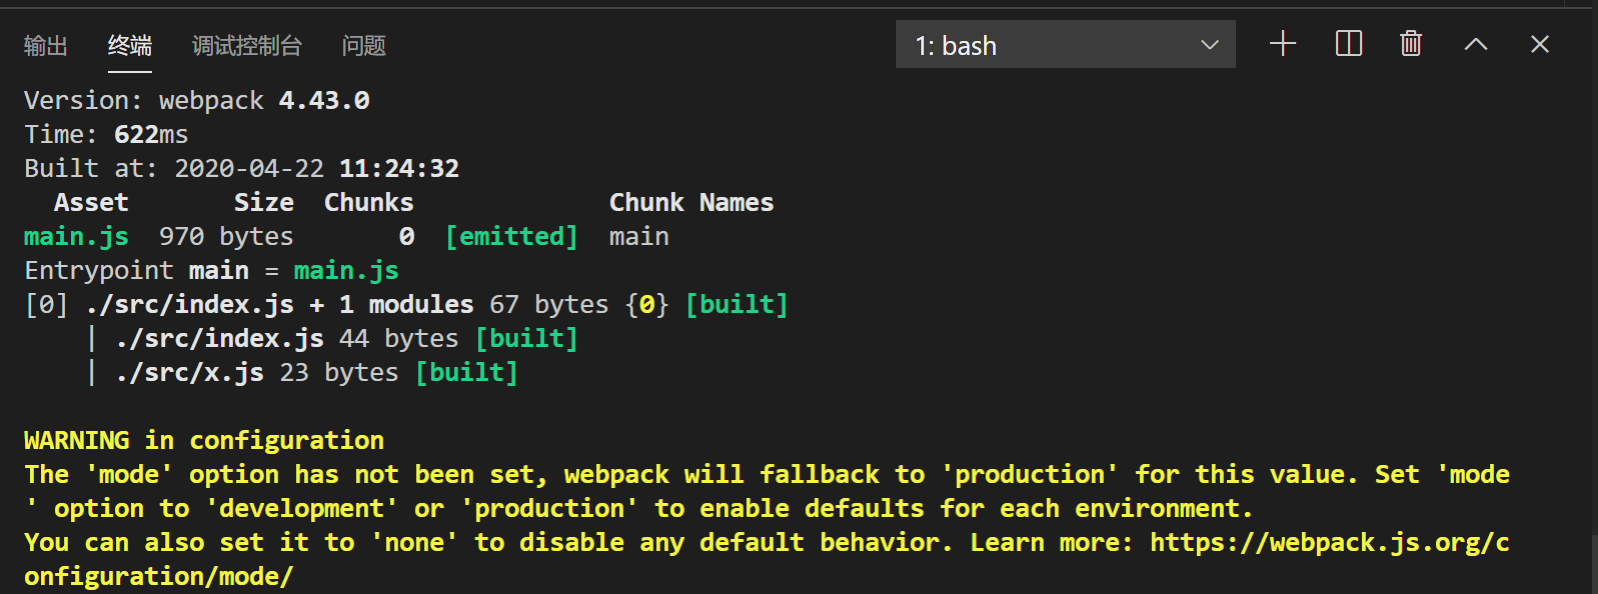Click 'WARNING in configuration' heading

[x=204, y=441]
